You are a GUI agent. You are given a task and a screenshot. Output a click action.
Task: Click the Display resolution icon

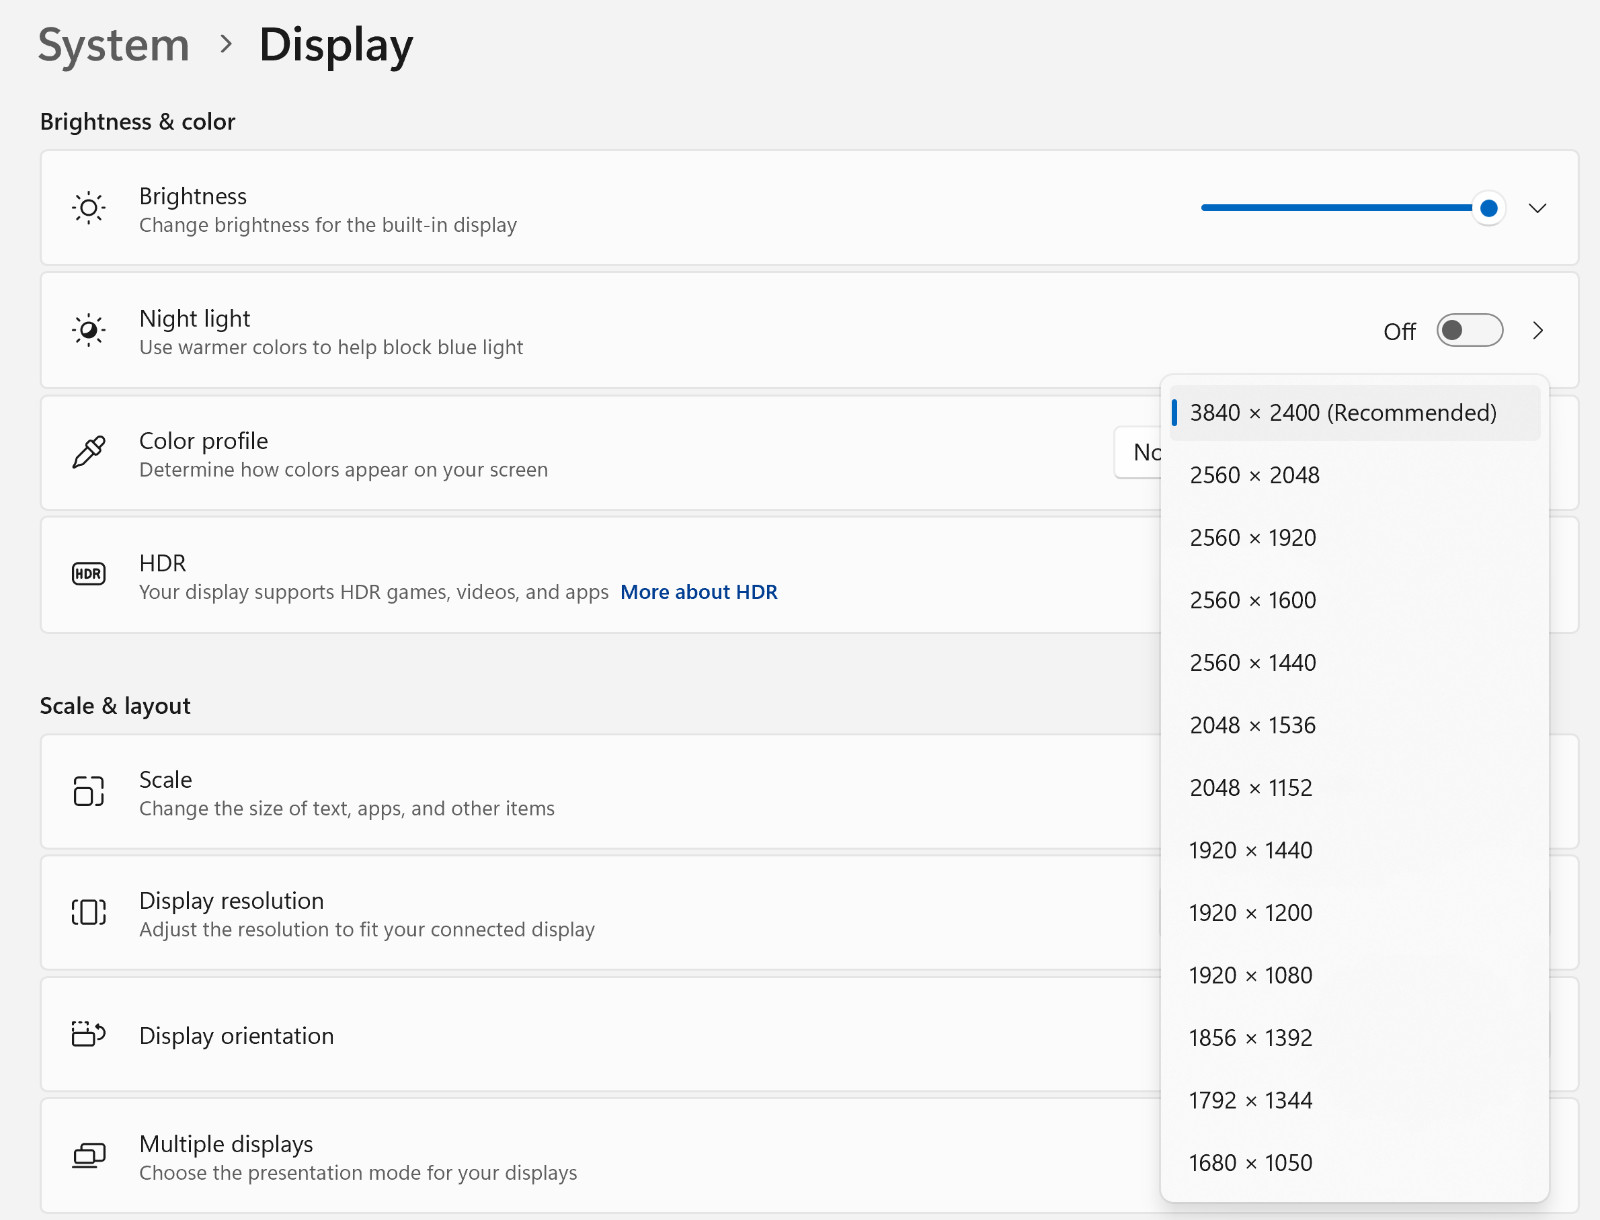click(89, 912)
